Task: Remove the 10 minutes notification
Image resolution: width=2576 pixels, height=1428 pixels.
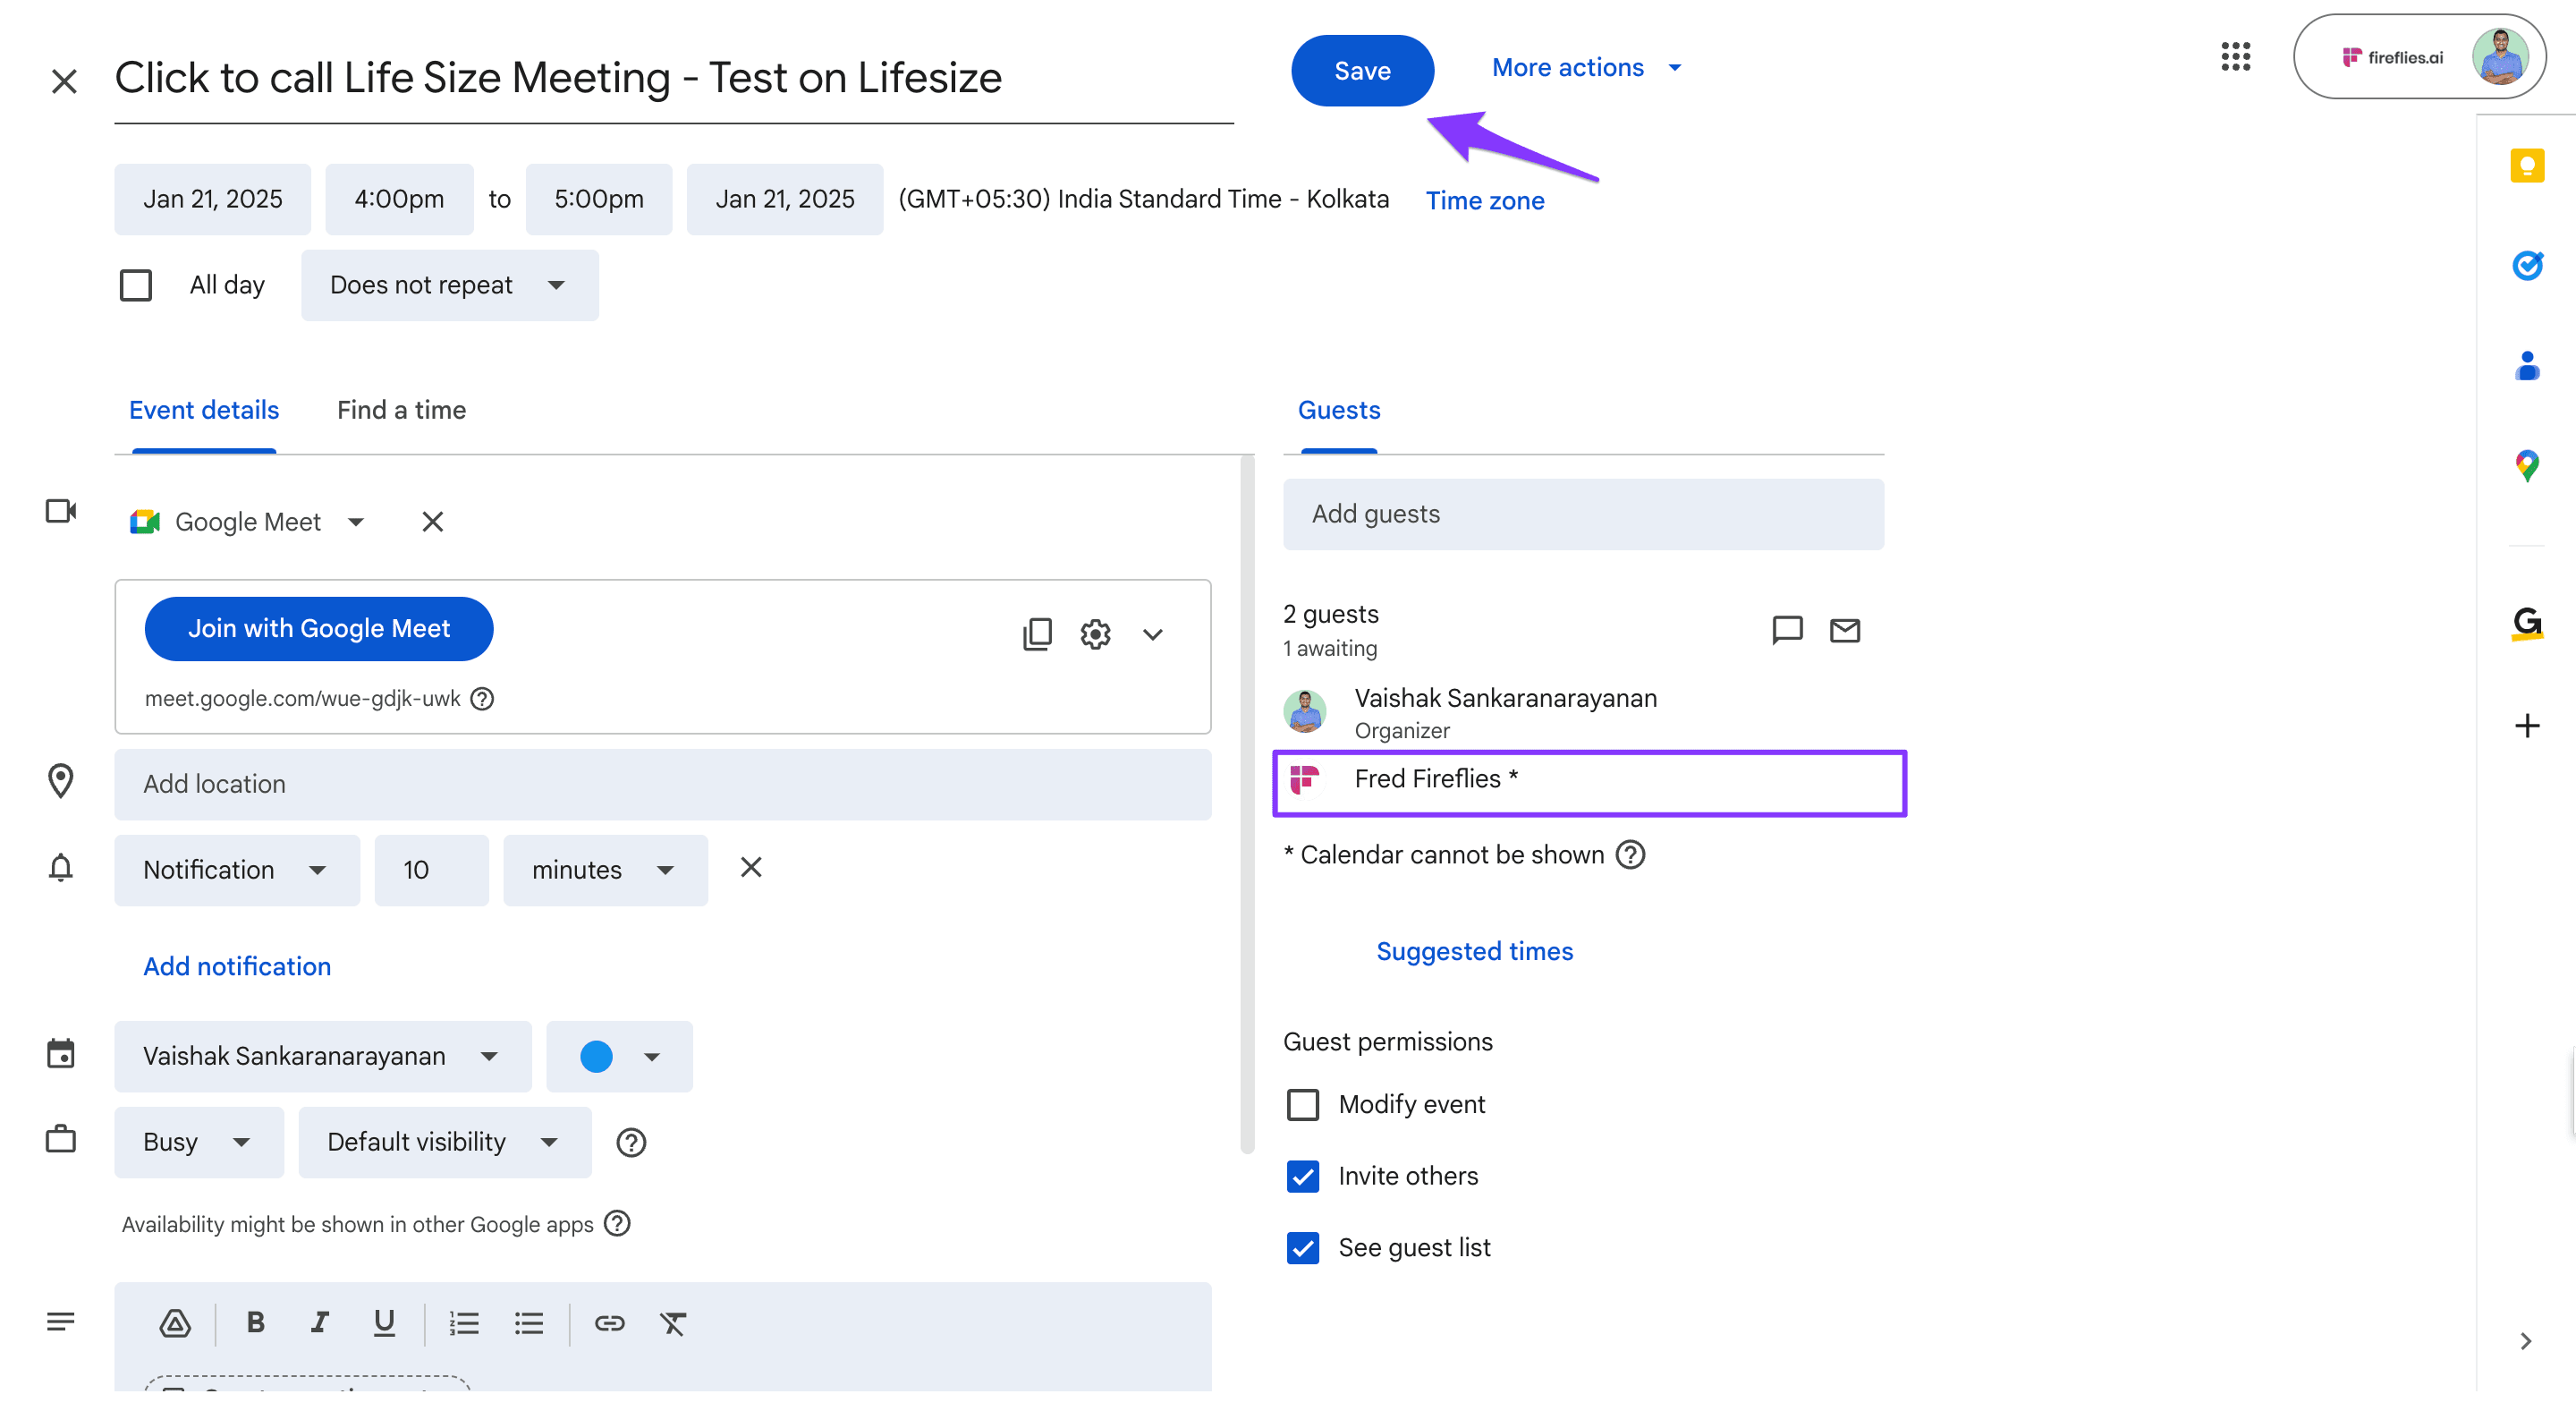Action: [751, 868]
